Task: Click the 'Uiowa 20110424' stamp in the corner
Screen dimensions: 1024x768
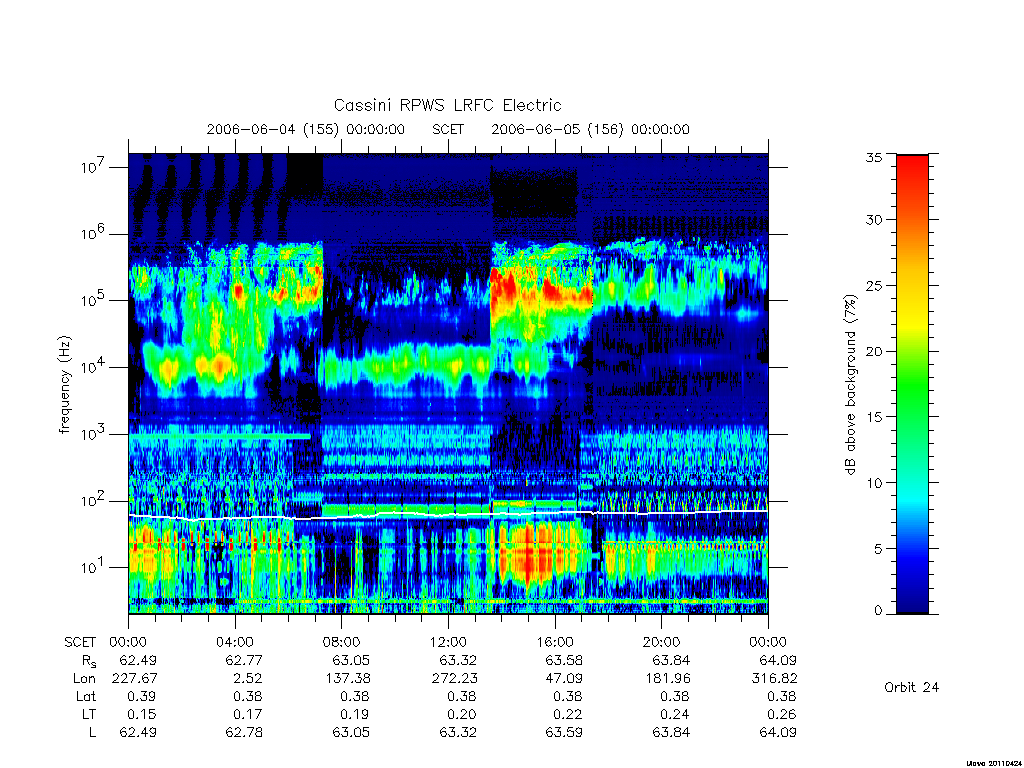Action: tap(994, 763)
